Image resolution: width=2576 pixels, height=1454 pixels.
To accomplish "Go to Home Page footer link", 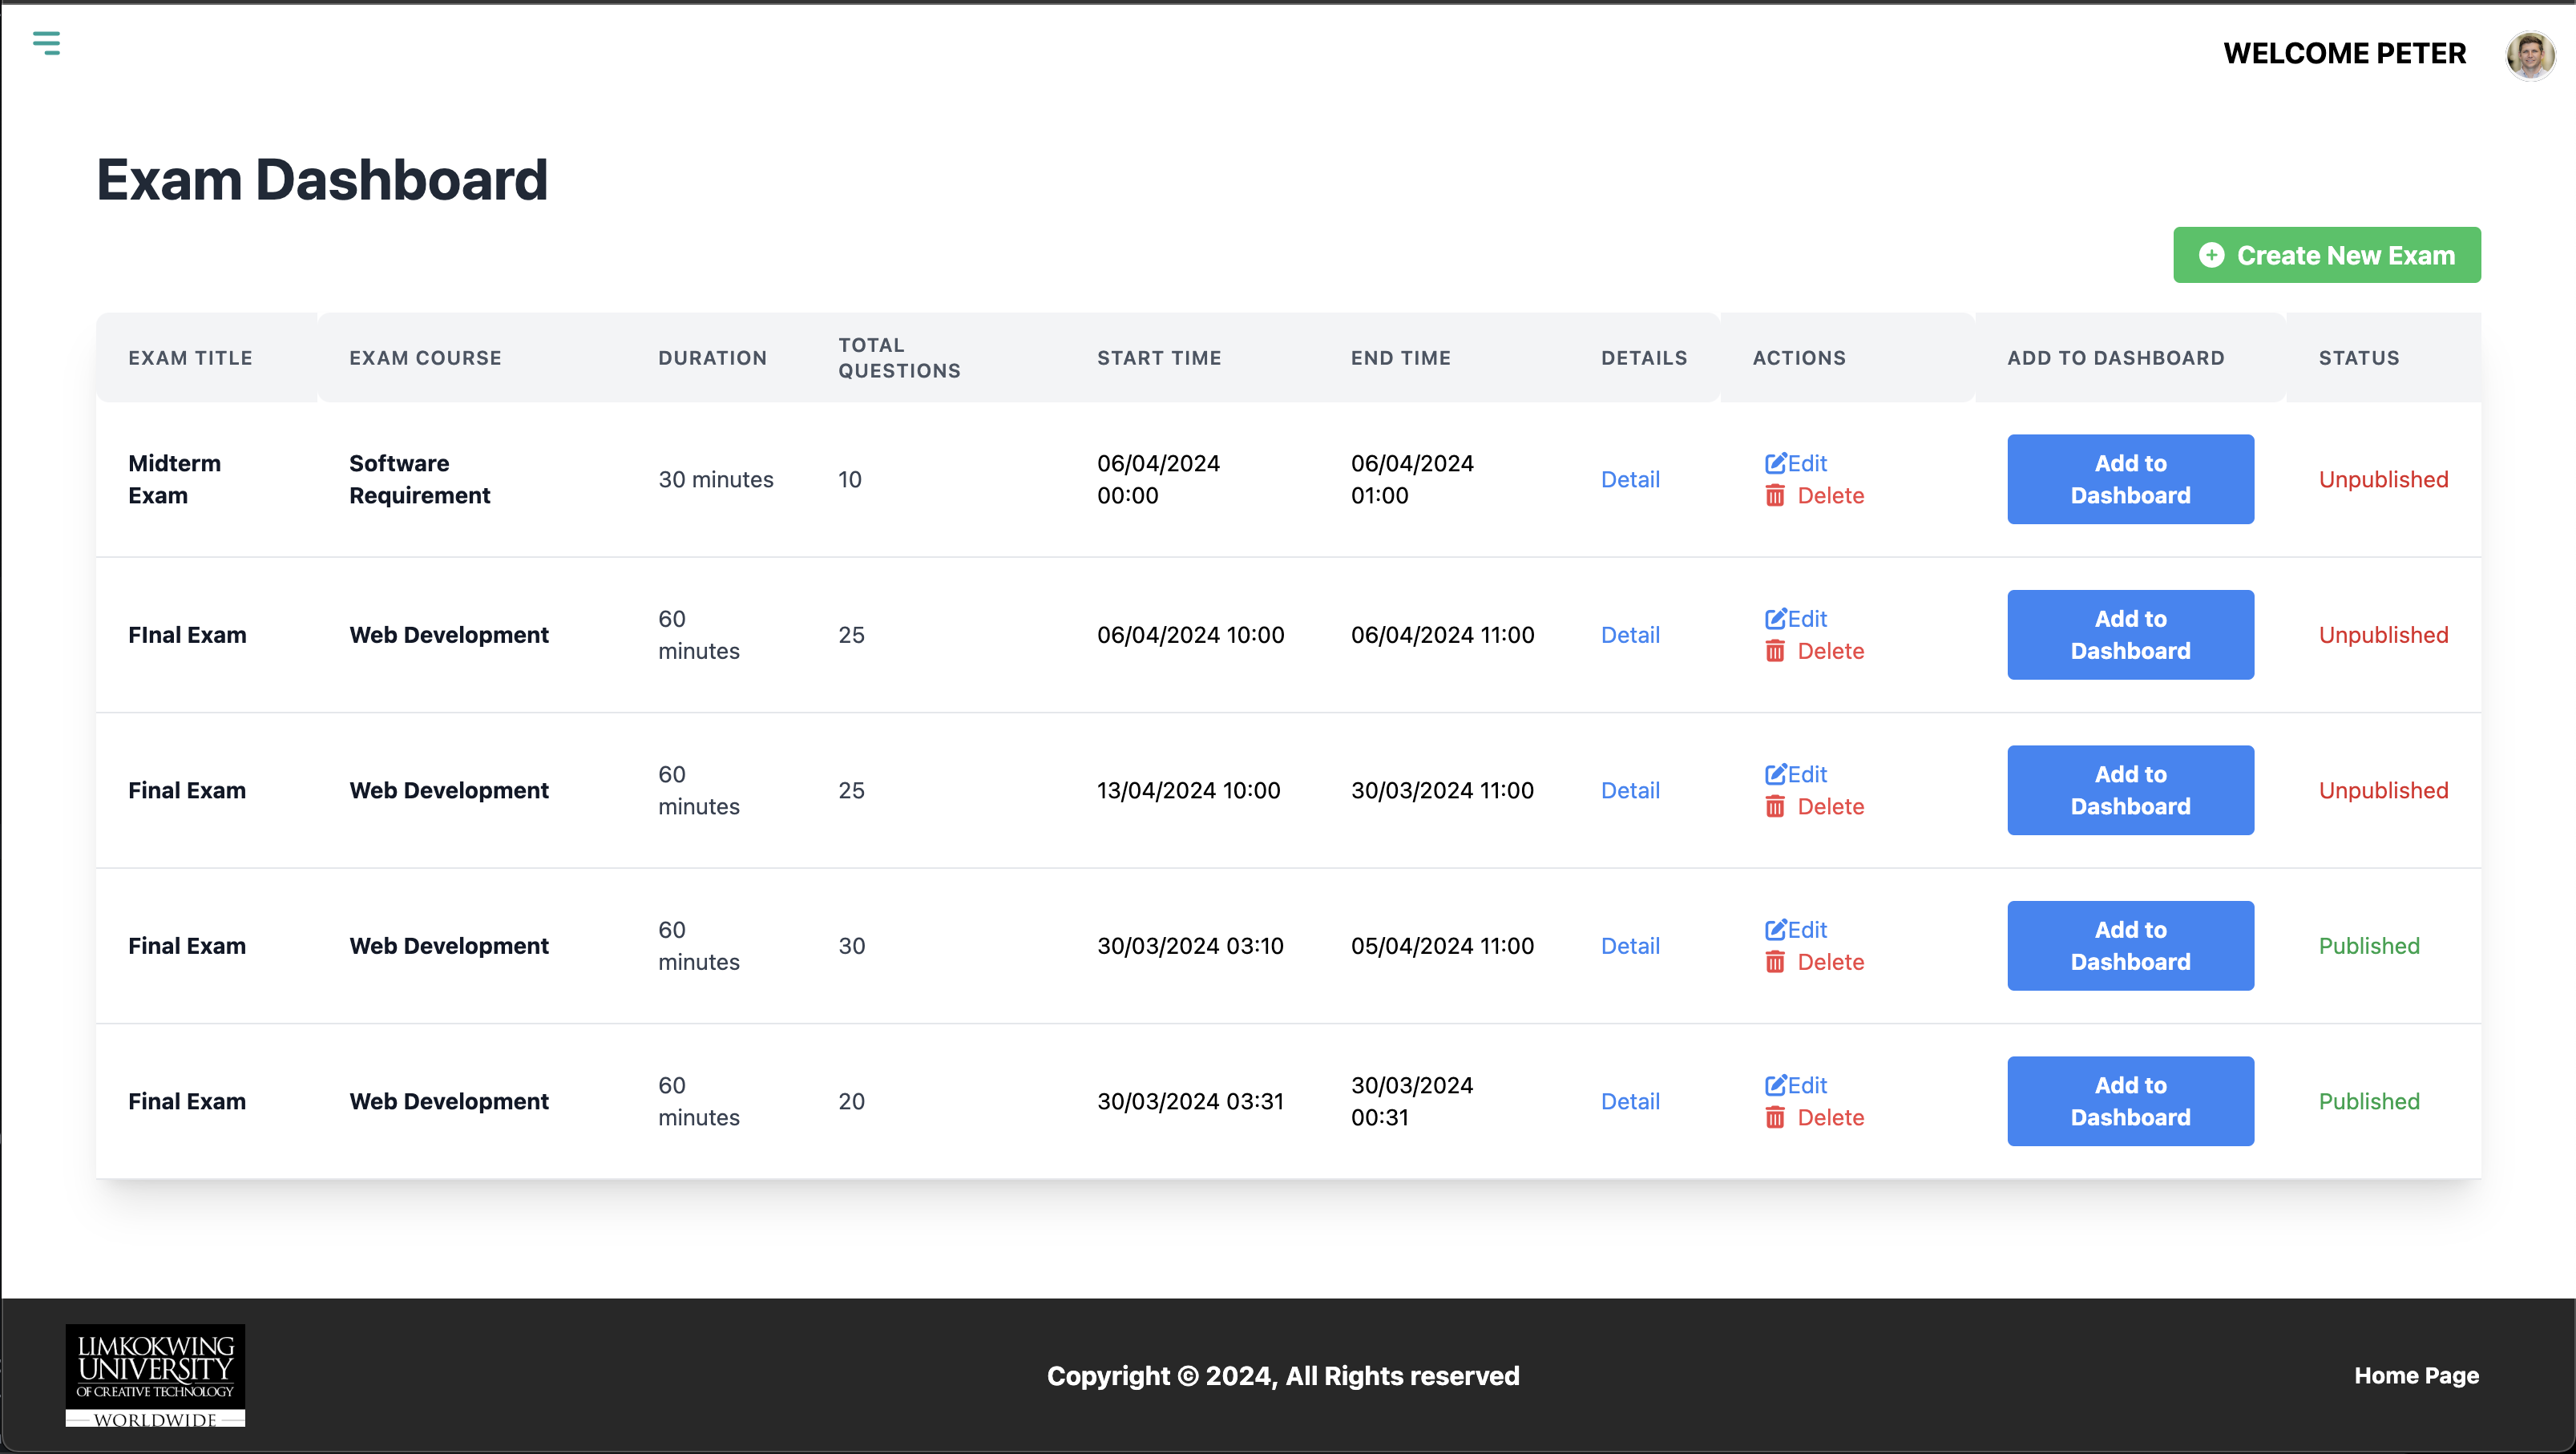I will pyautogui.click(x=2416, y=1375).
